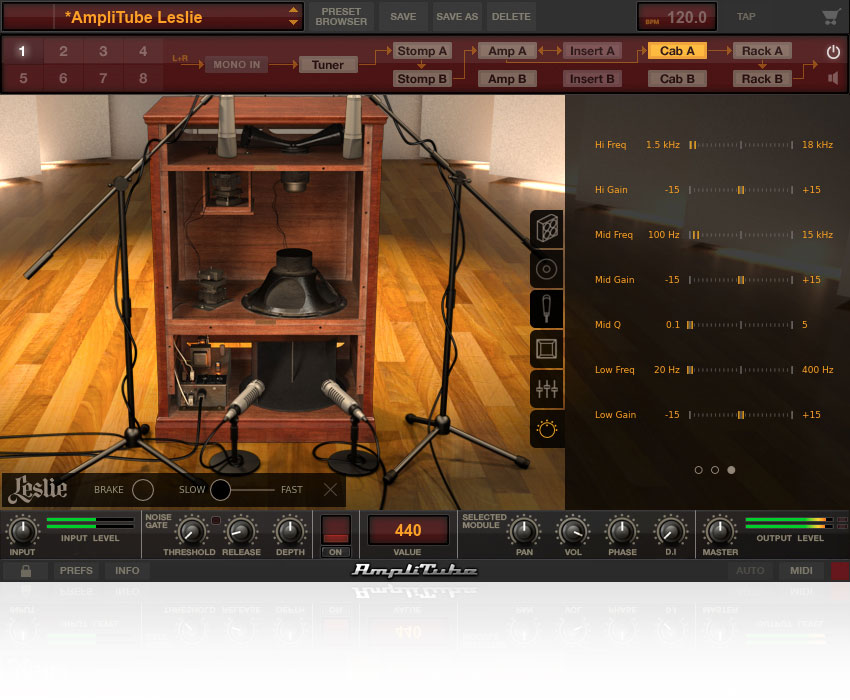850x700 pixels.
Task: Select the knob settings icon below the mixer icon
Action: pyautogui.click(x=547, y=428)
